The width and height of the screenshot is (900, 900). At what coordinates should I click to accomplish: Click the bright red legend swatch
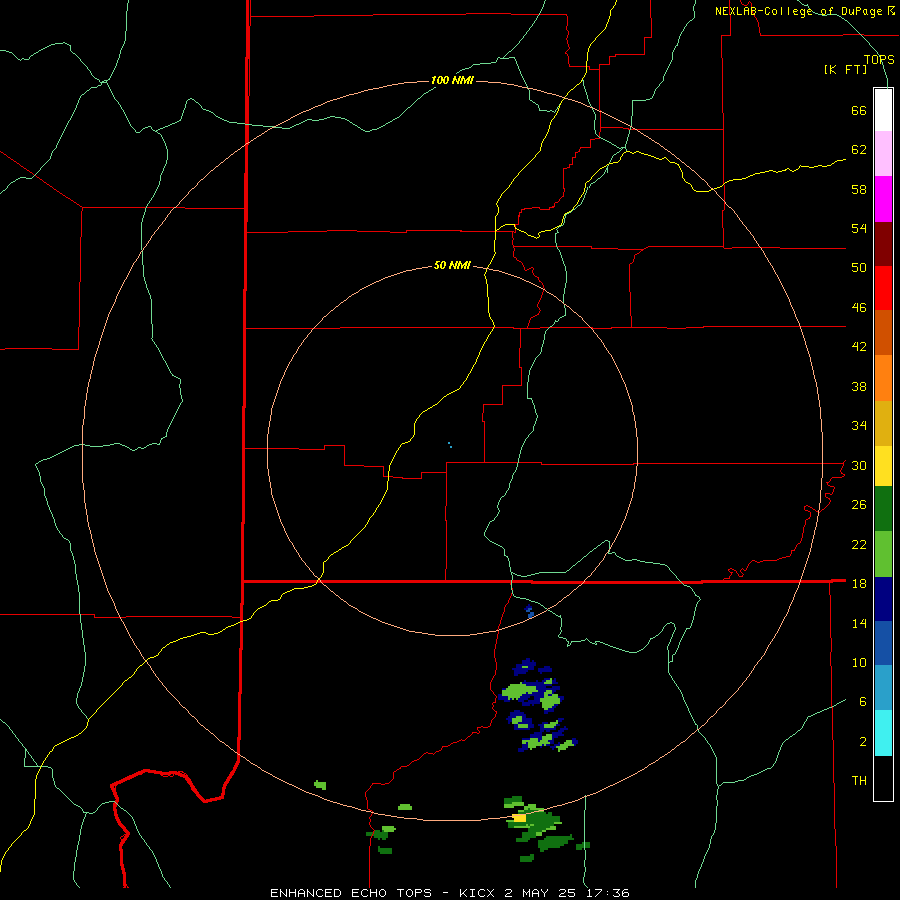(x=883, y=288)
